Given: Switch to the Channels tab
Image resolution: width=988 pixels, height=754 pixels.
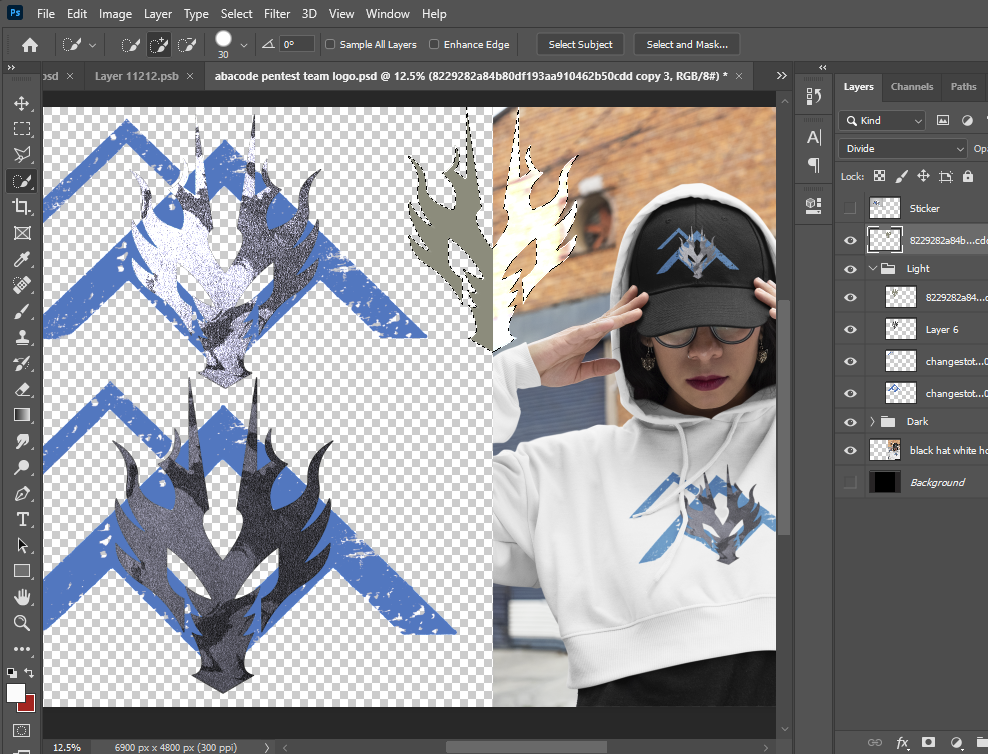Looking at the screenshot, I should [x=911, y=86].
